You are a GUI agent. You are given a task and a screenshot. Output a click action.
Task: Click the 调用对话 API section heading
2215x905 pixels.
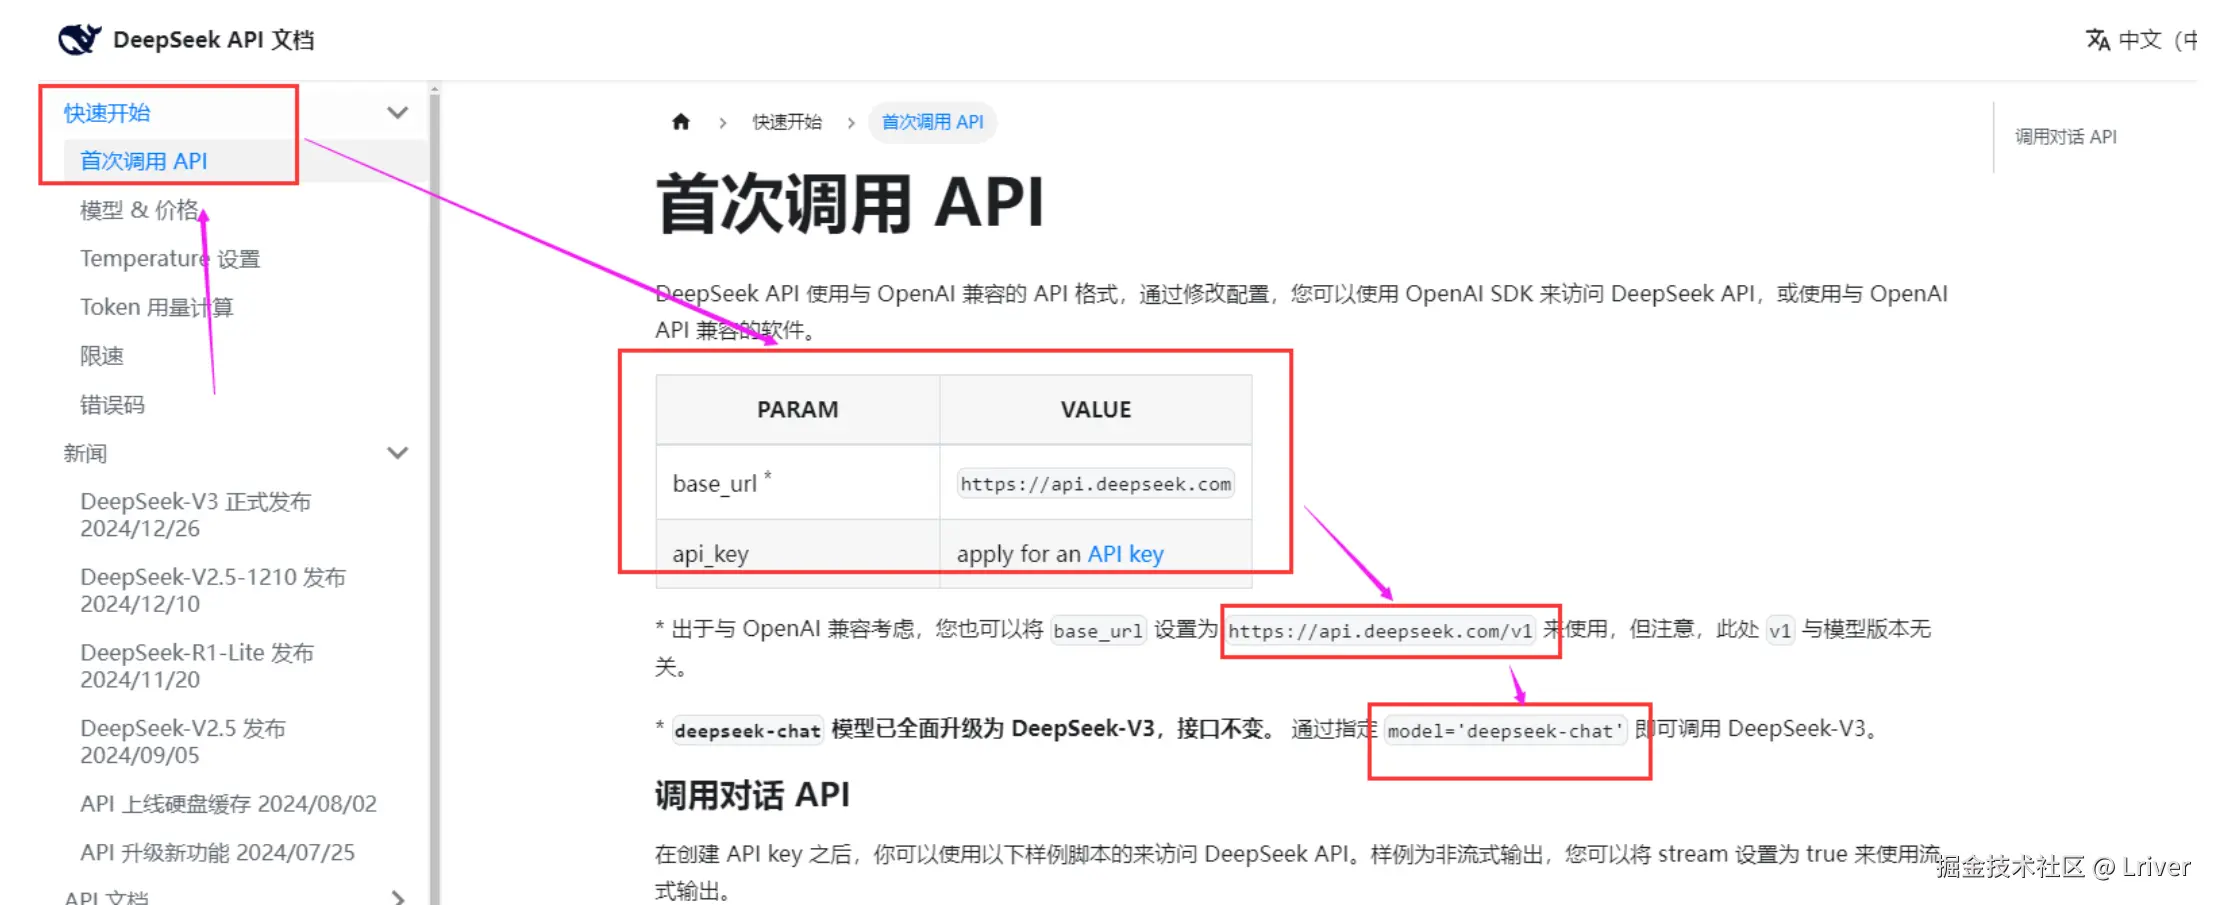[752, 796]
